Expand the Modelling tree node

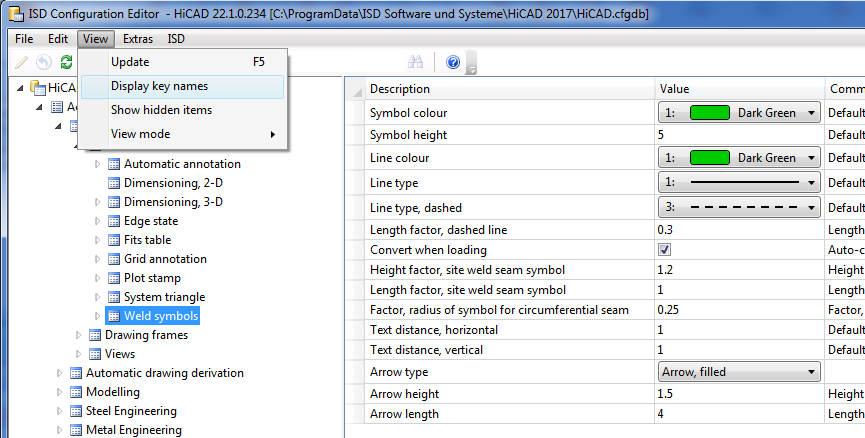60,392
